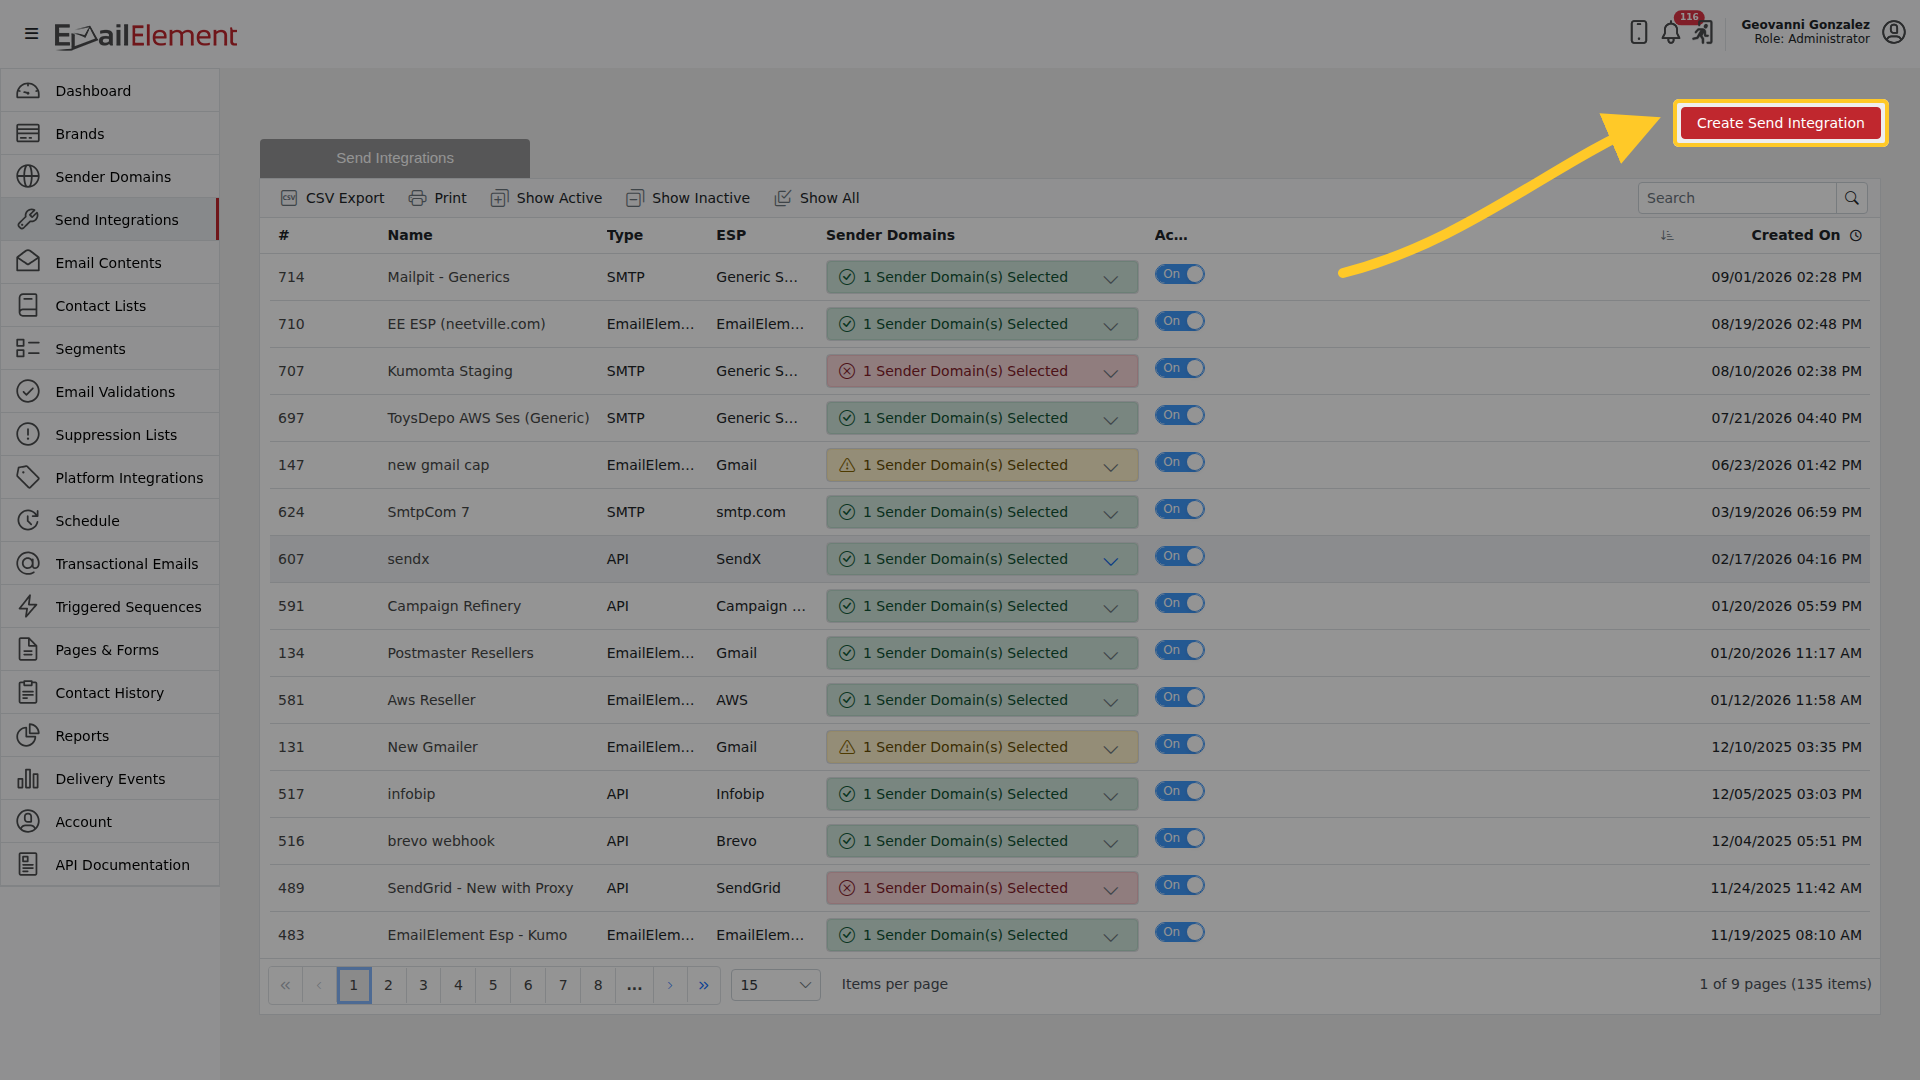Open sender domains dropdown for New Gmailer
This screenshot has width=1920, height=1080.
point(982,747)
